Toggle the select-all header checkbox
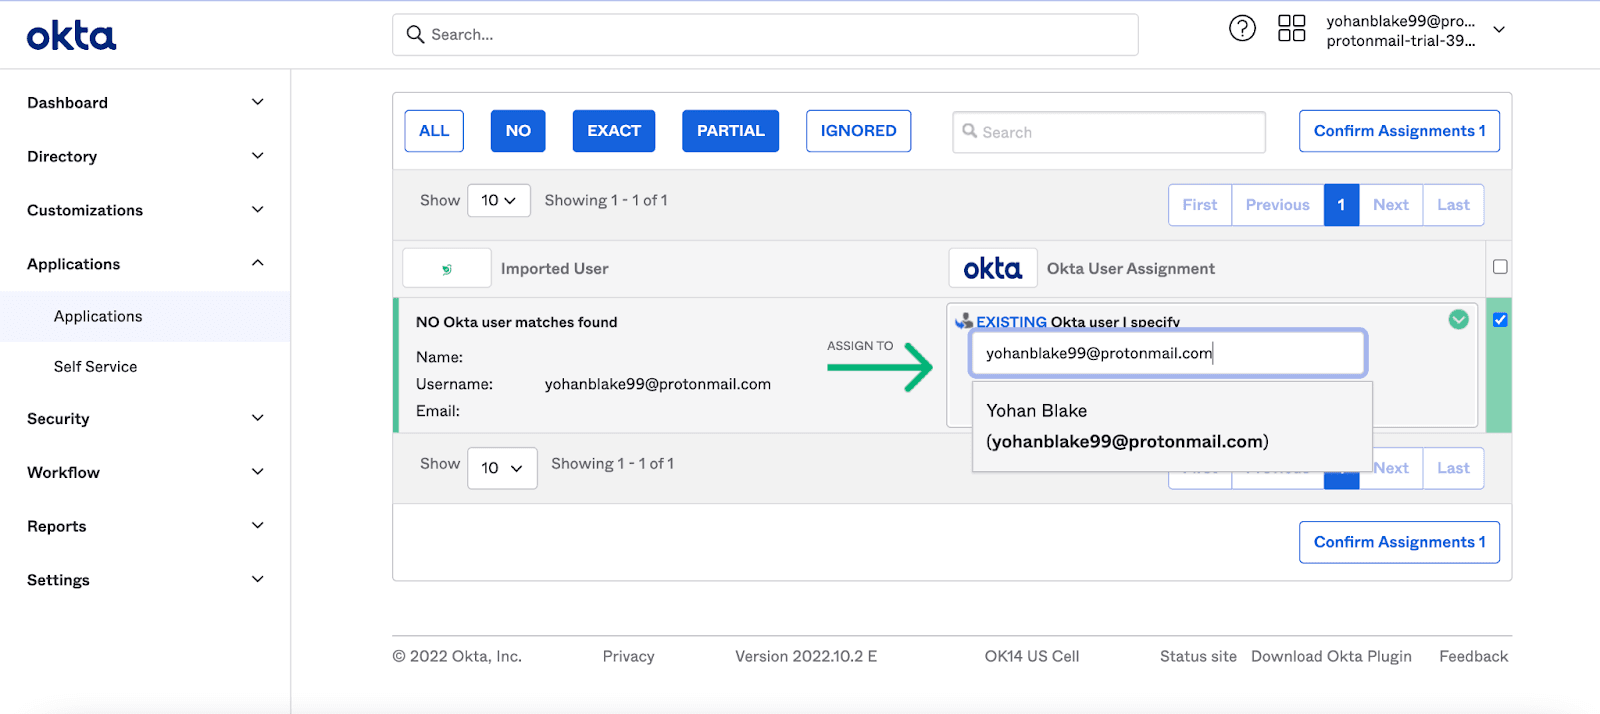 point(1499,267)
